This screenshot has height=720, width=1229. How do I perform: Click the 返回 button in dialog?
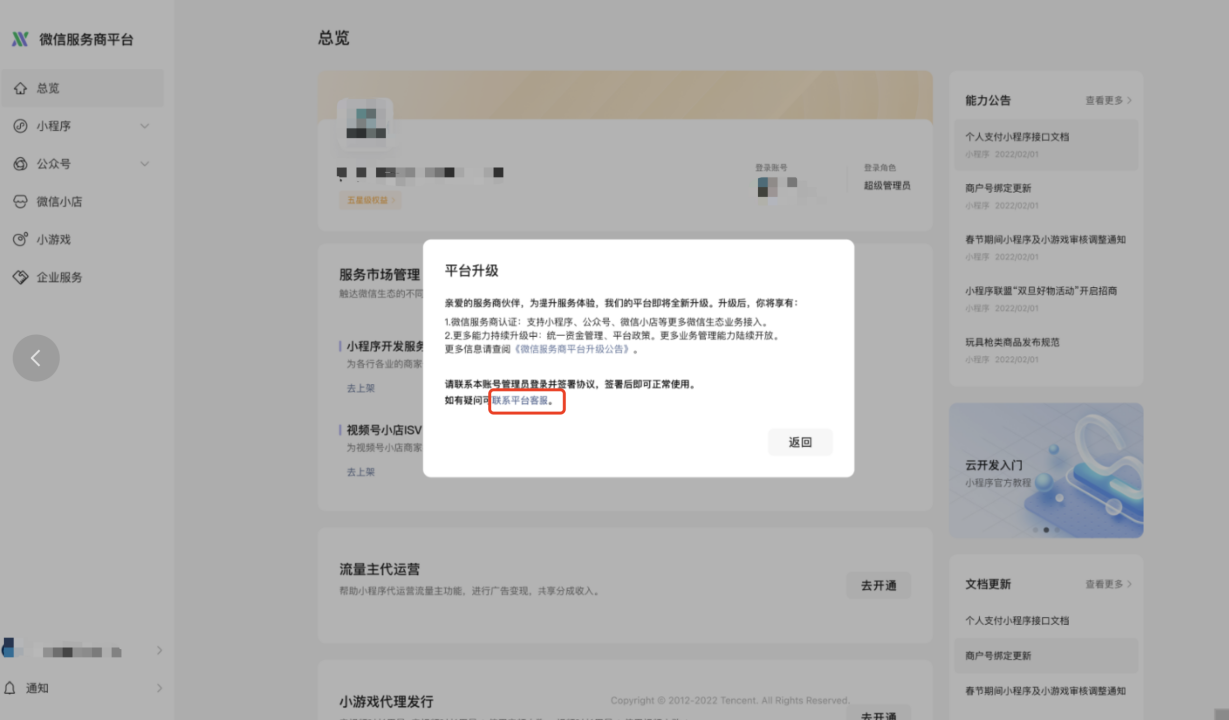[800, 442]
